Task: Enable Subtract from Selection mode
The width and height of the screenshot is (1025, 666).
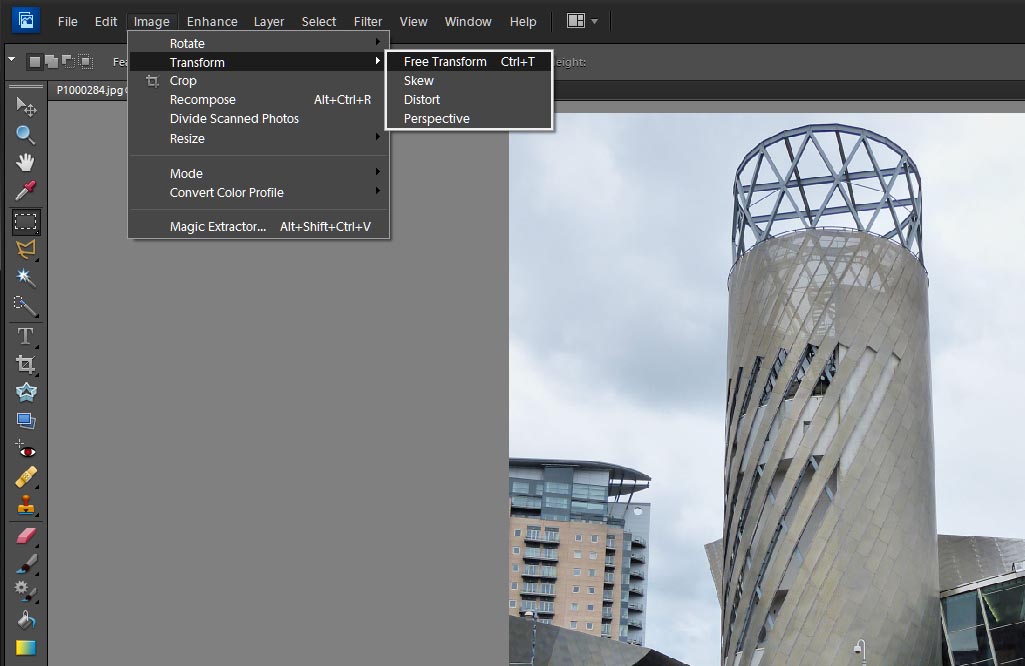Action: point(68,62)
